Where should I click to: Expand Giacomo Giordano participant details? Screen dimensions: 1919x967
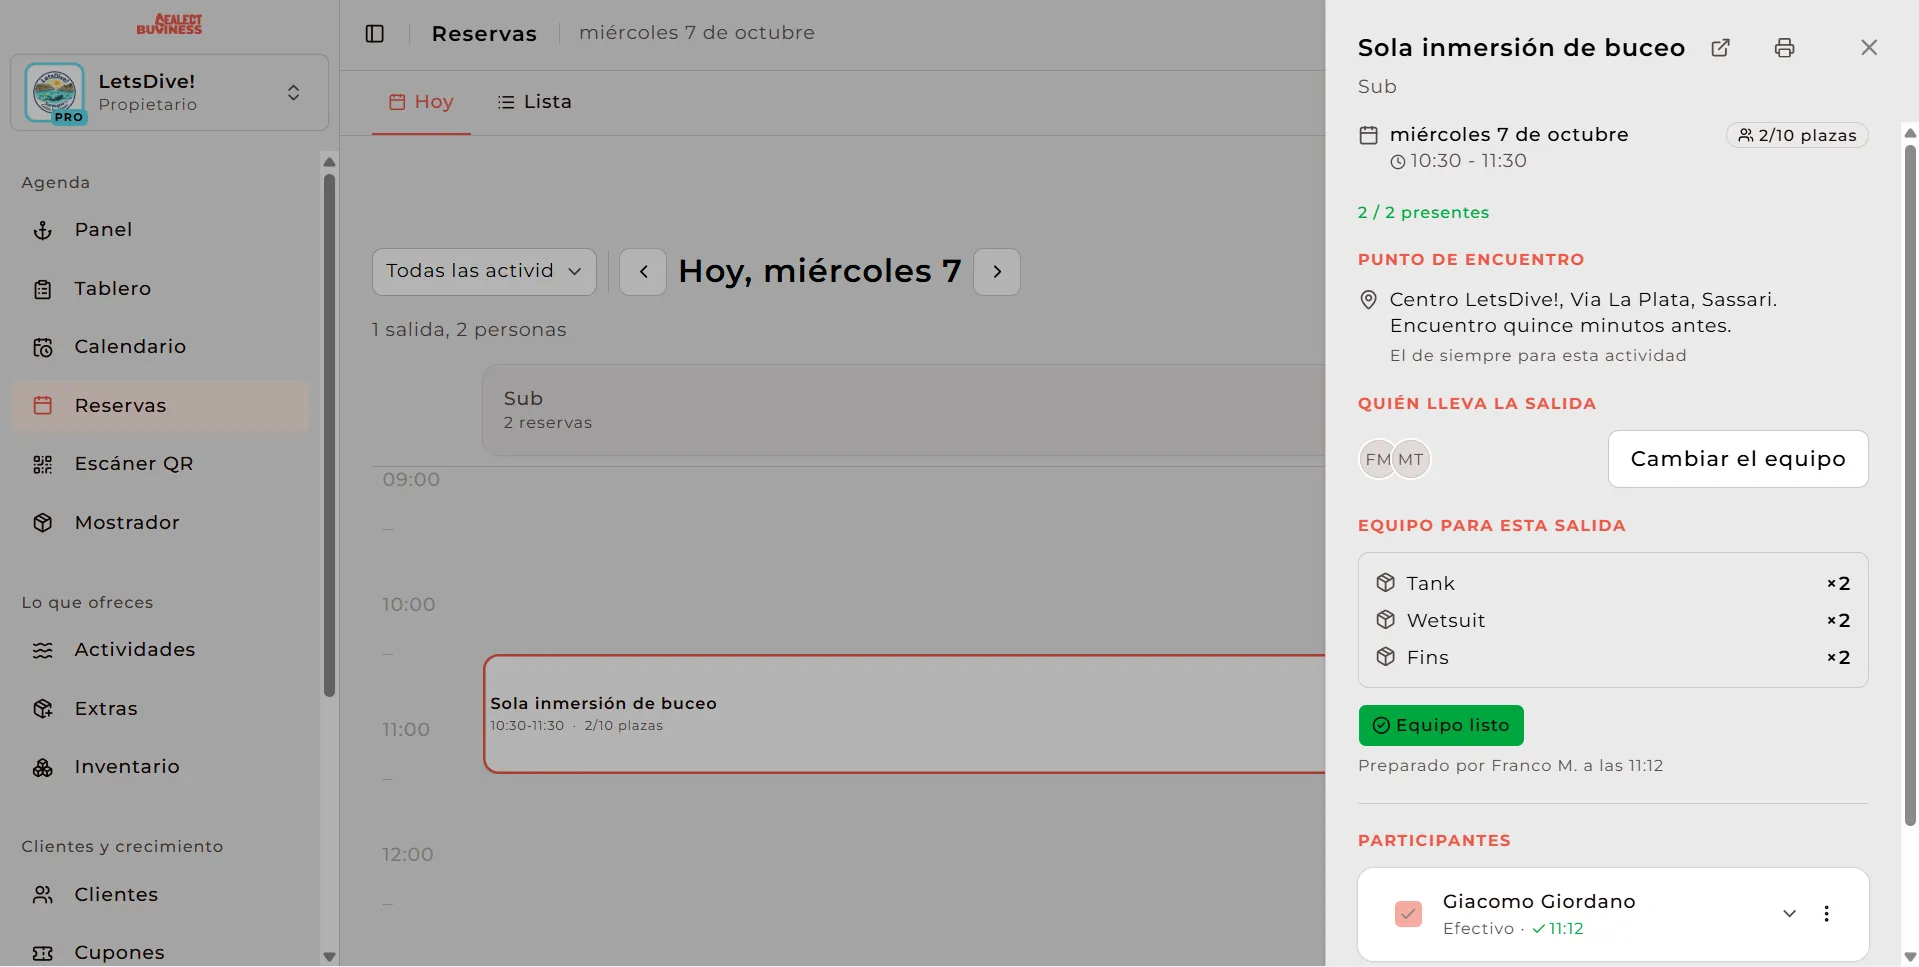[x=1790, y=914]
